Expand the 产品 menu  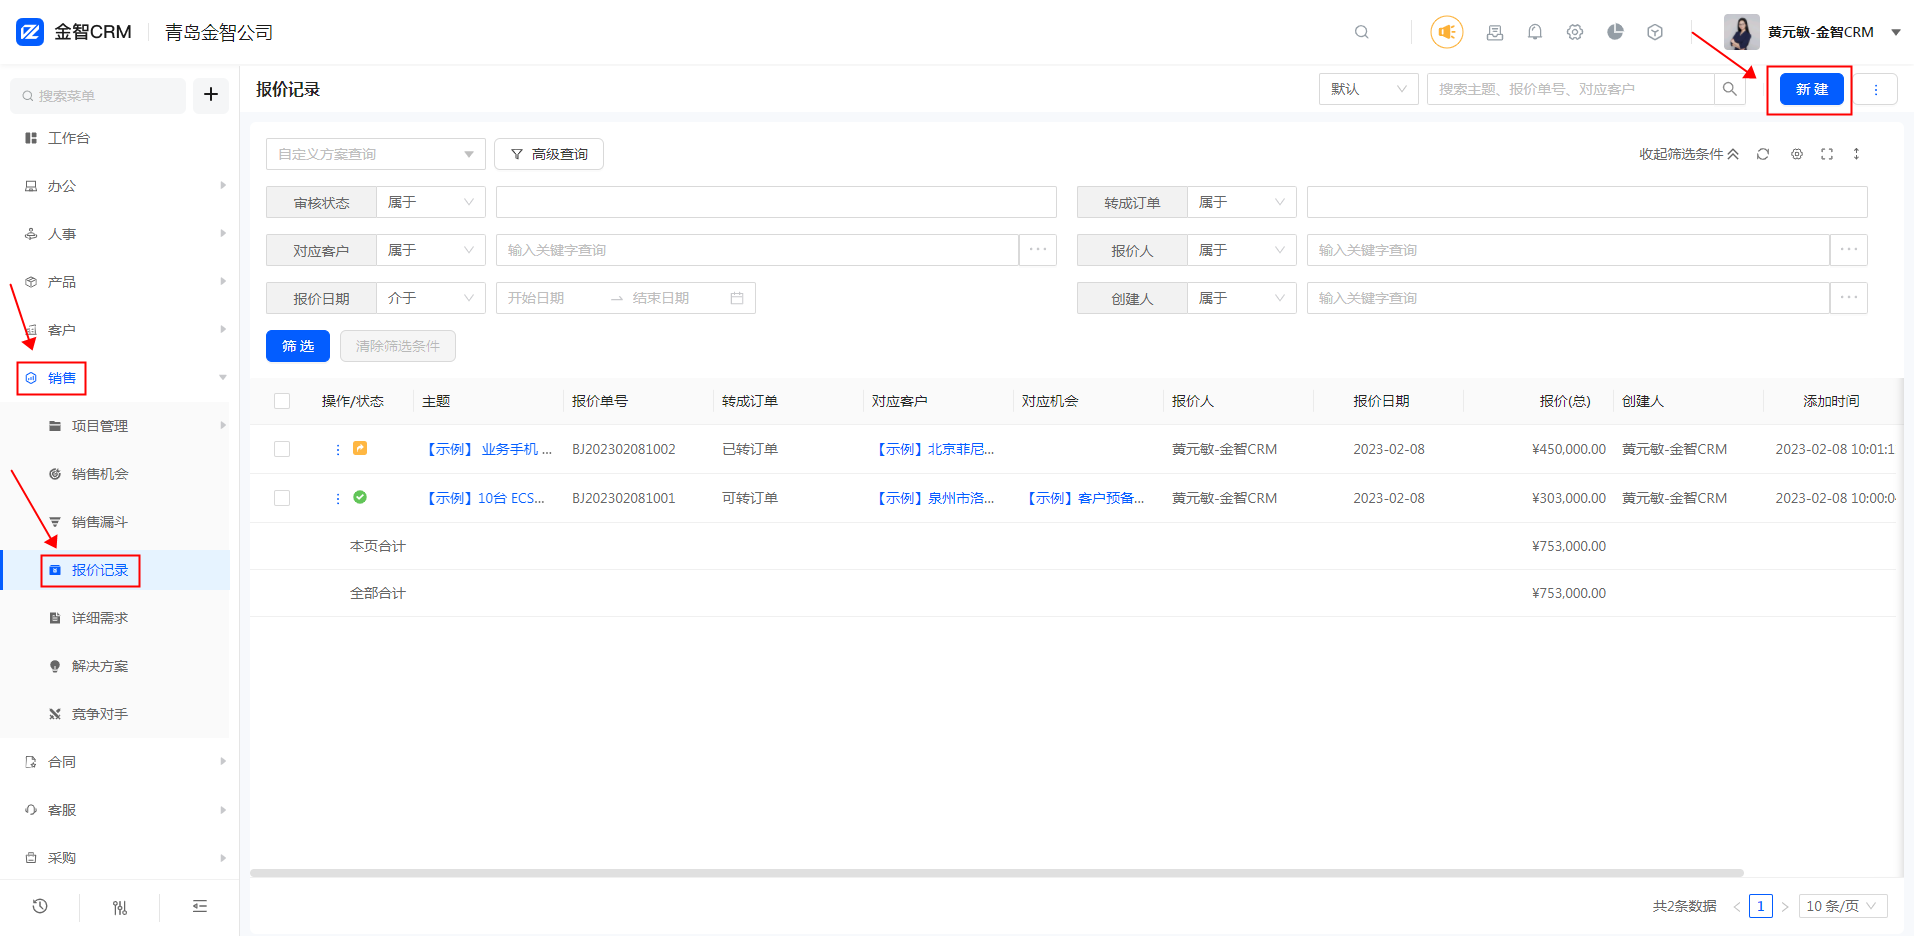(115, 282)
